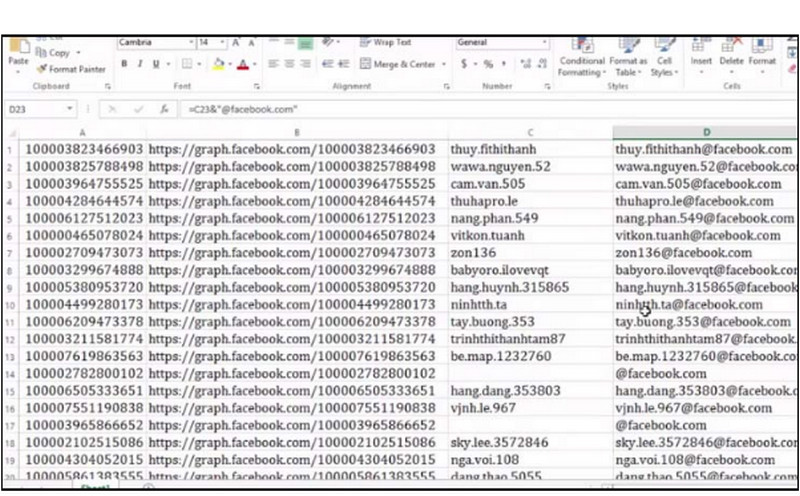800x496 pixels.
Task: Apply the yellow Fill Color bucket
Action: pyautogui.click(x=218, y=64)
